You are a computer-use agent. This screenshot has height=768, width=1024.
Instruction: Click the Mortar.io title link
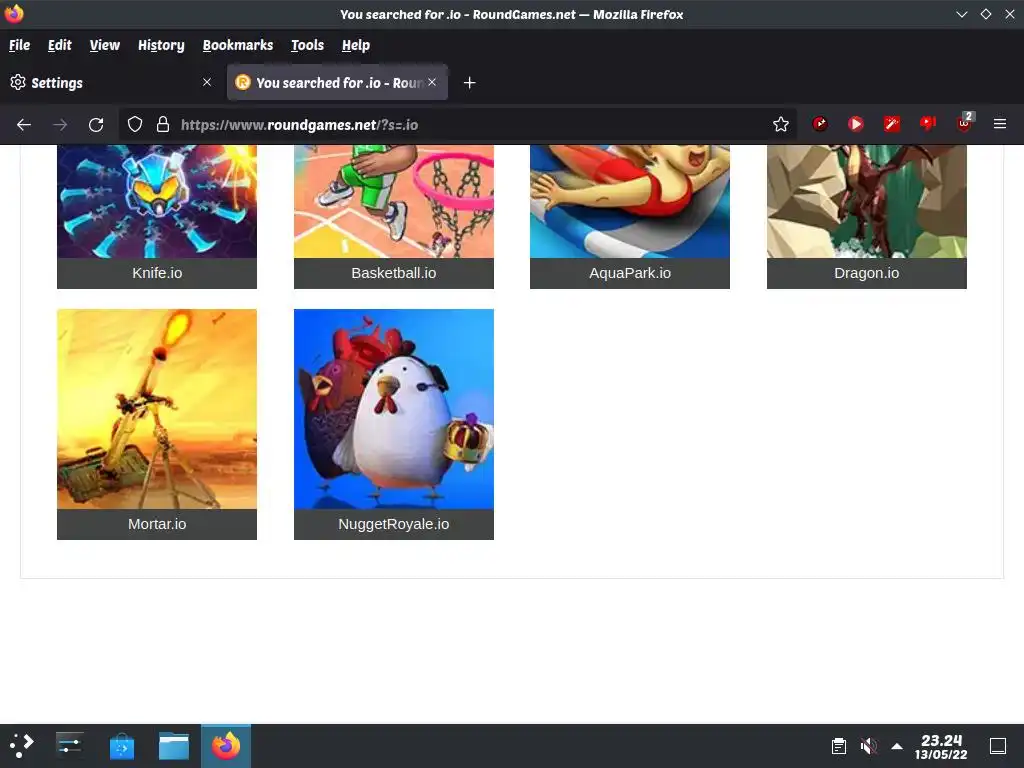click(157, 524)
